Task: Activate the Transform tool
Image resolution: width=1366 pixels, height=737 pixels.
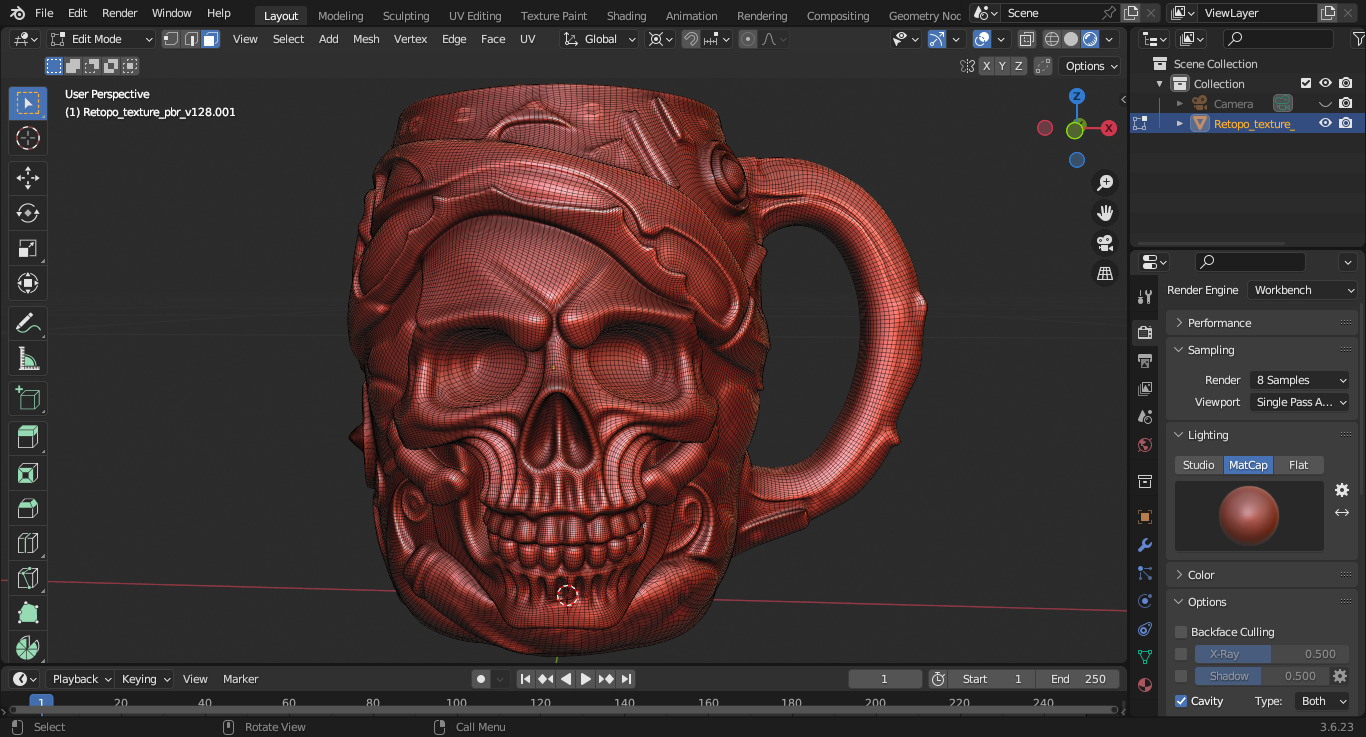Action: (28, 284)
